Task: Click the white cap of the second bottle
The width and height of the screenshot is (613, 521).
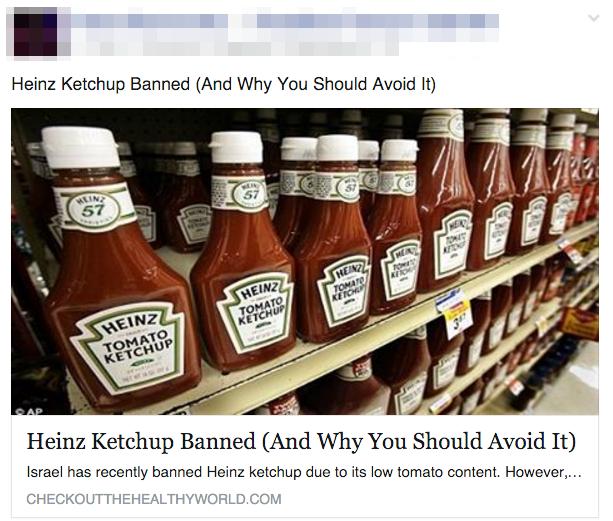Action: pyautogui.click(x=236, y=147)
